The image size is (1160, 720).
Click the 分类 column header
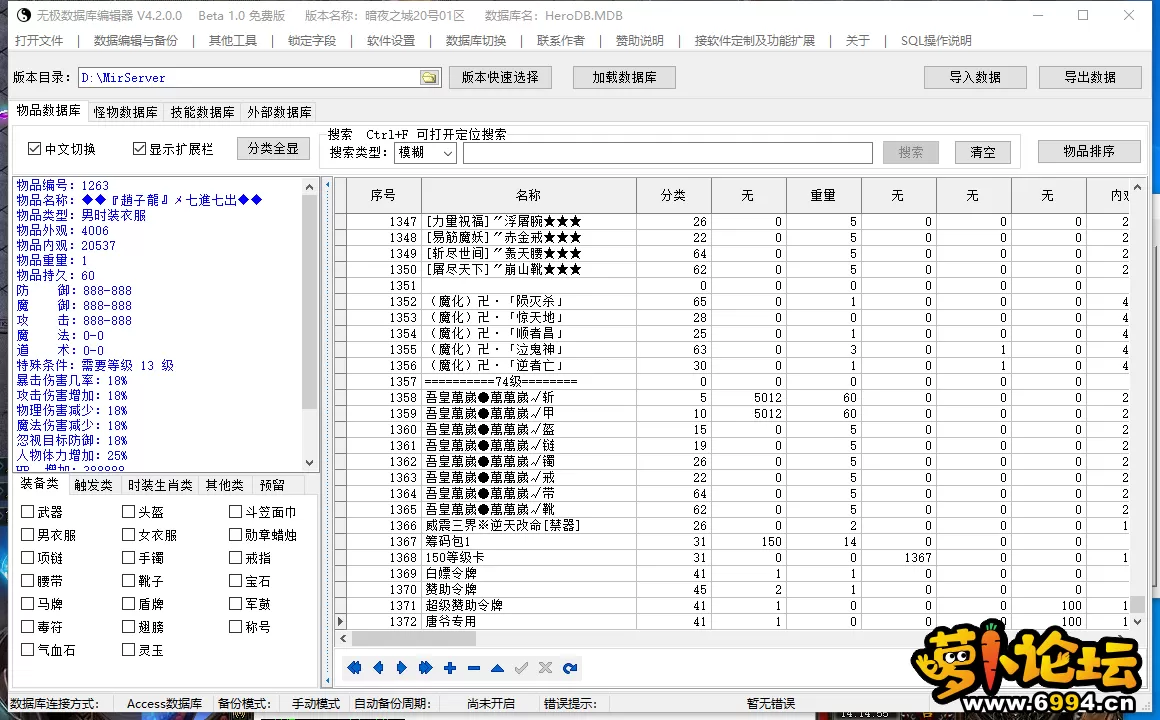click(x=673, y=195)
